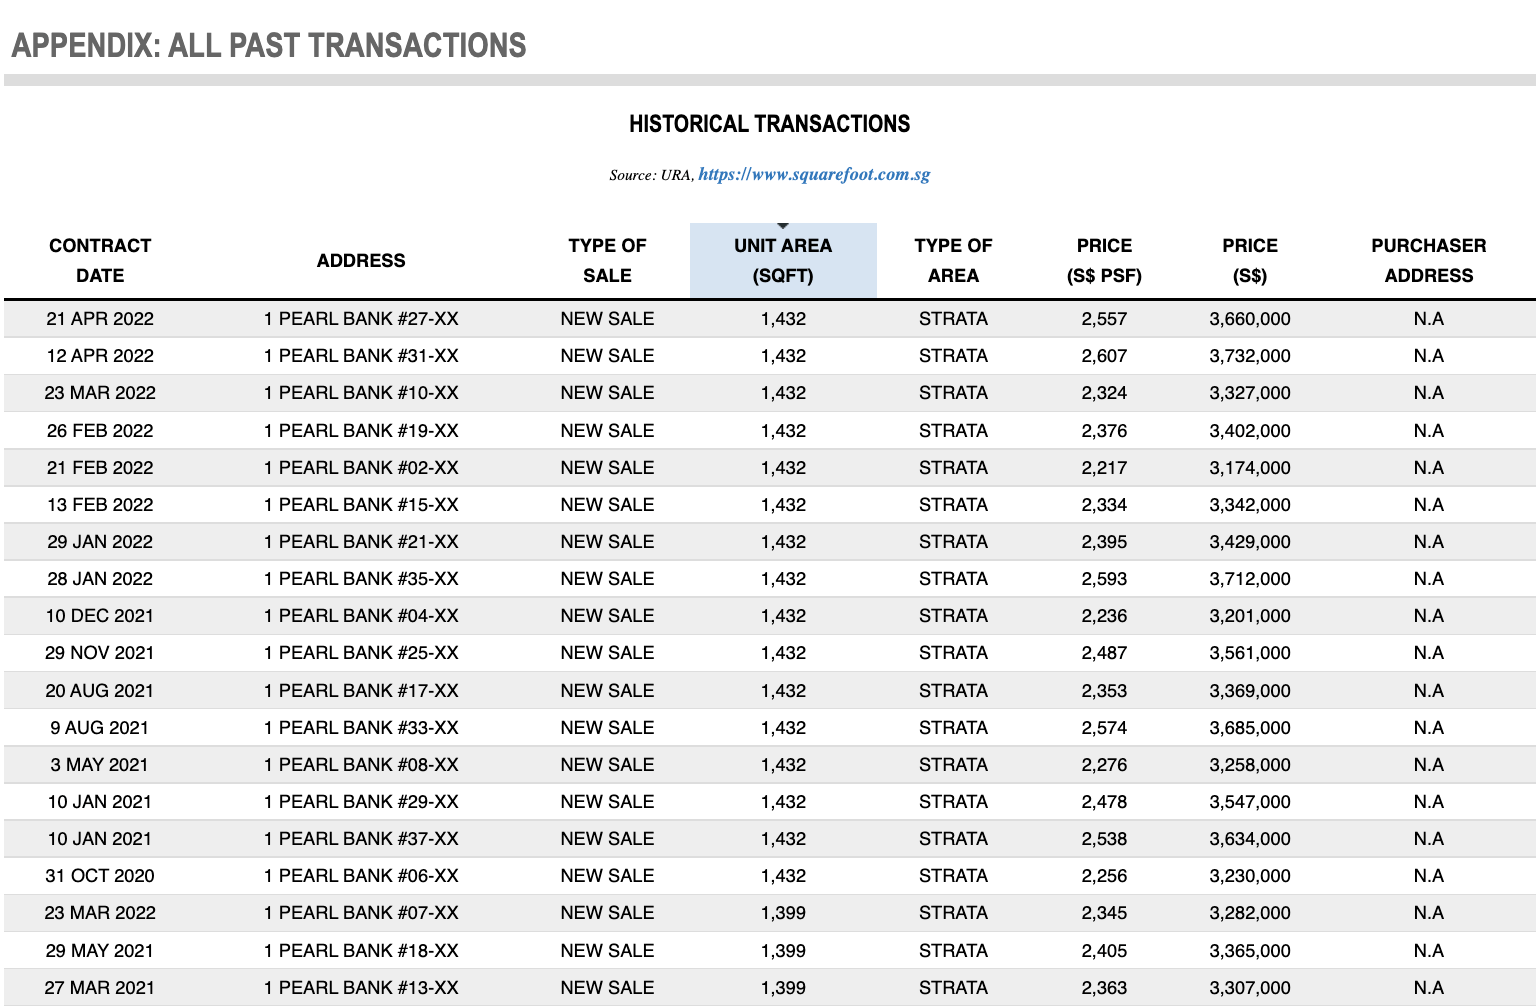Click the price cell 3,561,000

(1250, 653)
